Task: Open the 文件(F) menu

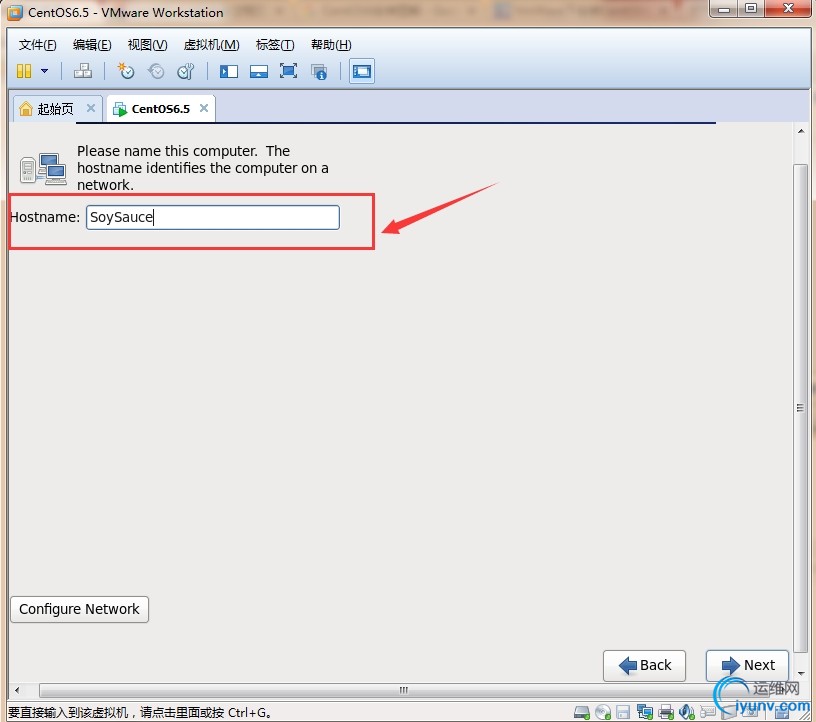Action: (37, 45)
